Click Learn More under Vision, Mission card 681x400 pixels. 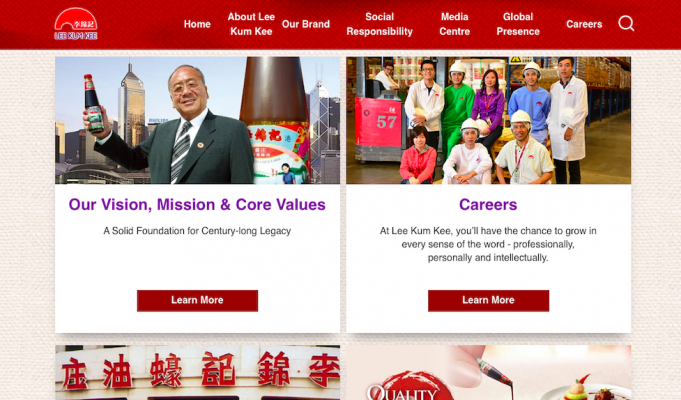coord(197,301)
